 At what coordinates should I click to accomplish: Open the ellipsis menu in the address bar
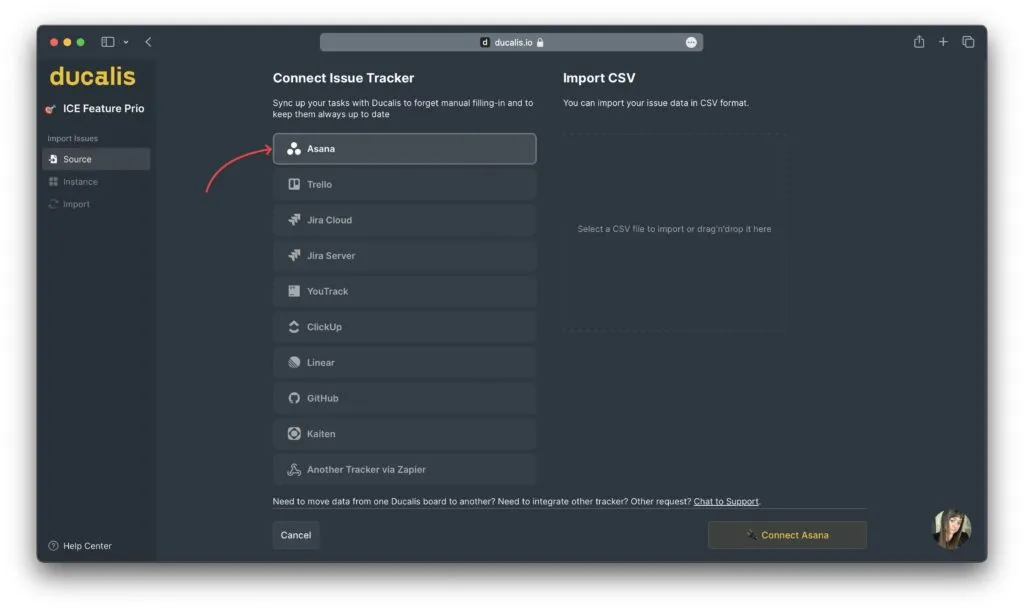(690, 41)
